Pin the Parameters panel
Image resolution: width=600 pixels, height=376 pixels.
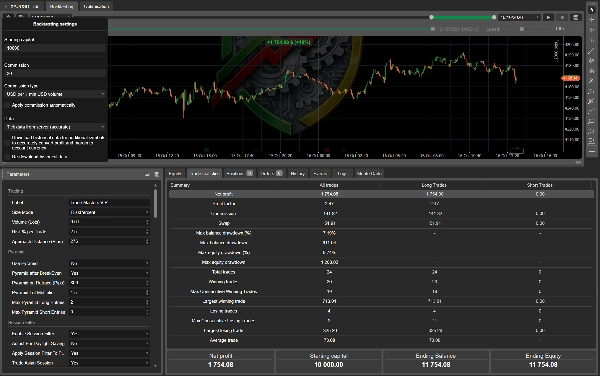click(x=147, y=174)
